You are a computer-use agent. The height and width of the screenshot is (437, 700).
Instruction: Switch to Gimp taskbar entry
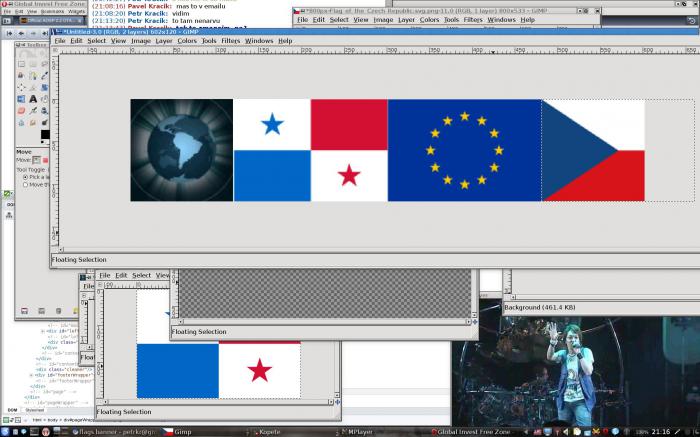183,432
